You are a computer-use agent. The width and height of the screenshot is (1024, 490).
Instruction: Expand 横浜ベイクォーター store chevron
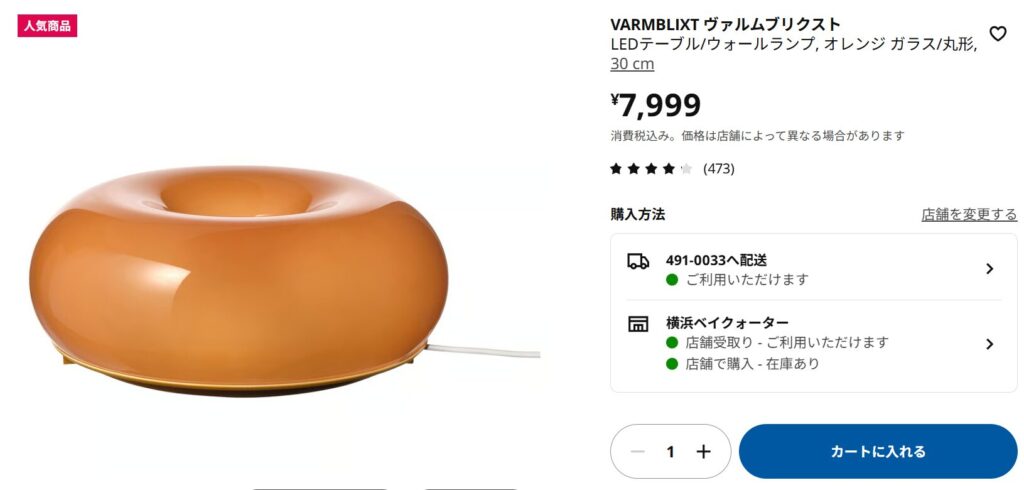pyautogui.click(x=989, y=344)
